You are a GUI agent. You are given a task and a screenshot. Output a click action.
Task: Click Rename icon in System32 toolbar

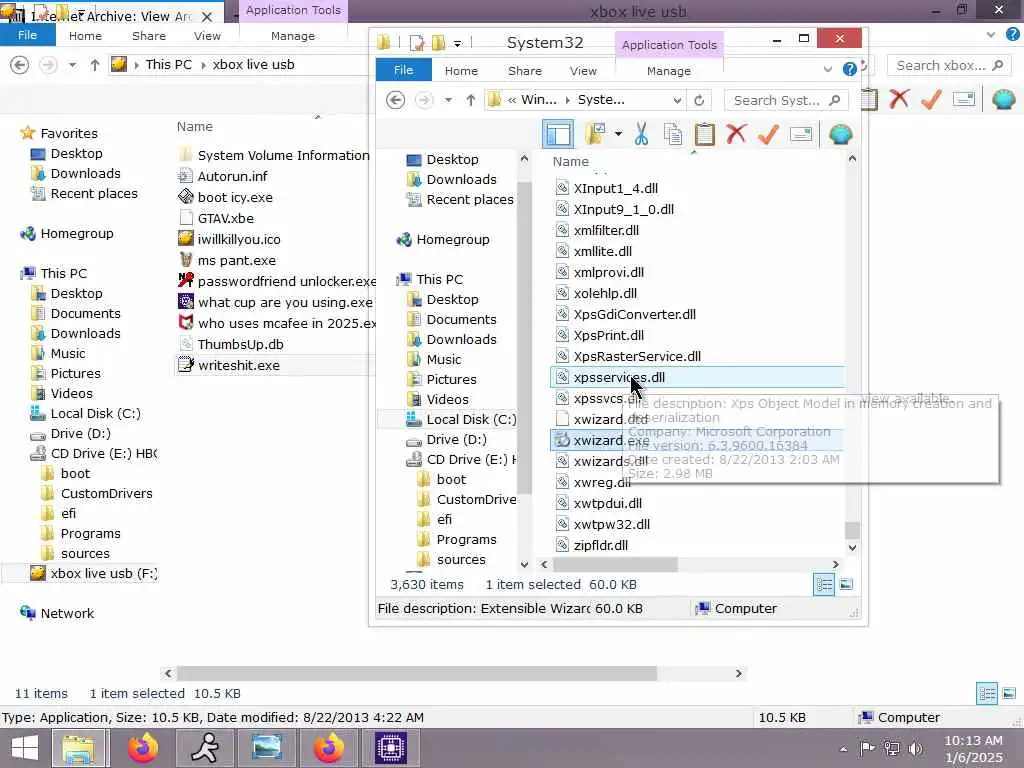pos(801,135)
